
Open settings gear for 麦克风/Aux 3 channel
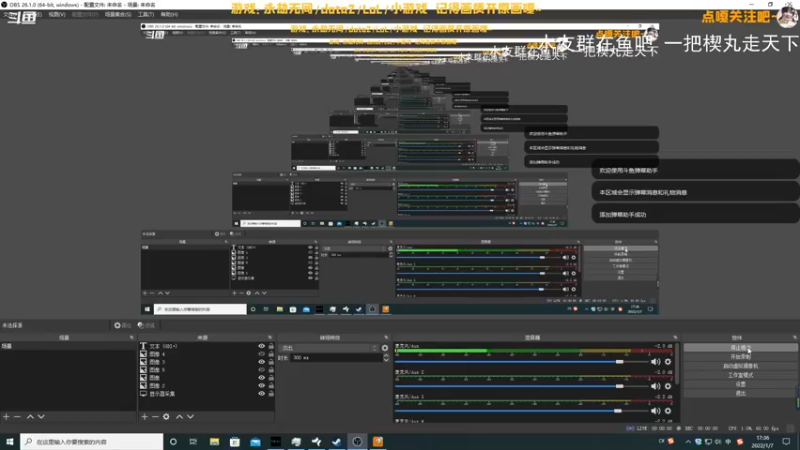(668, 411)
